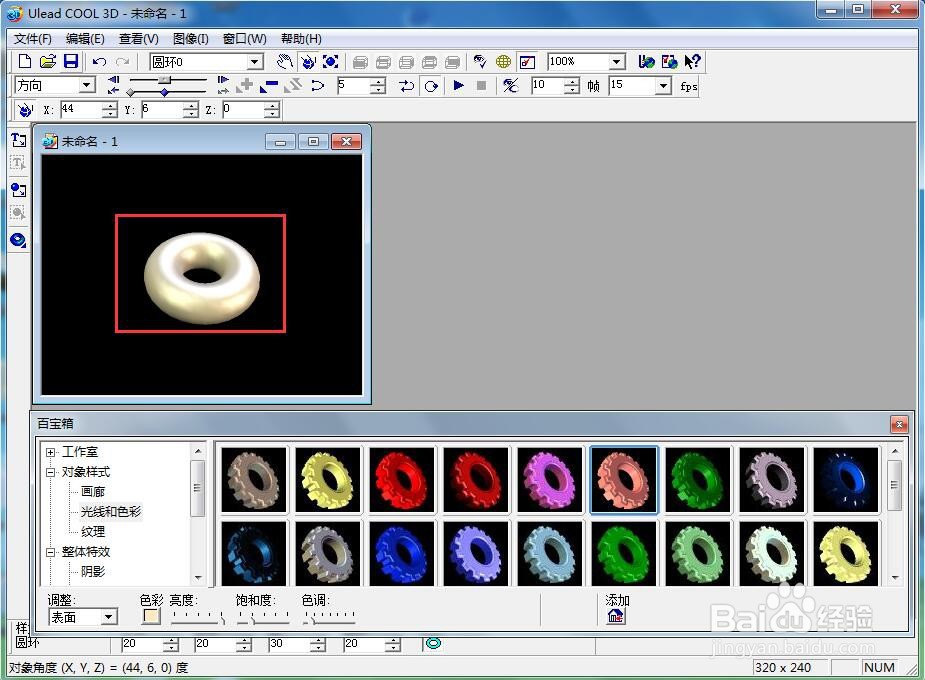Select the Move Object hand tool

285,61
